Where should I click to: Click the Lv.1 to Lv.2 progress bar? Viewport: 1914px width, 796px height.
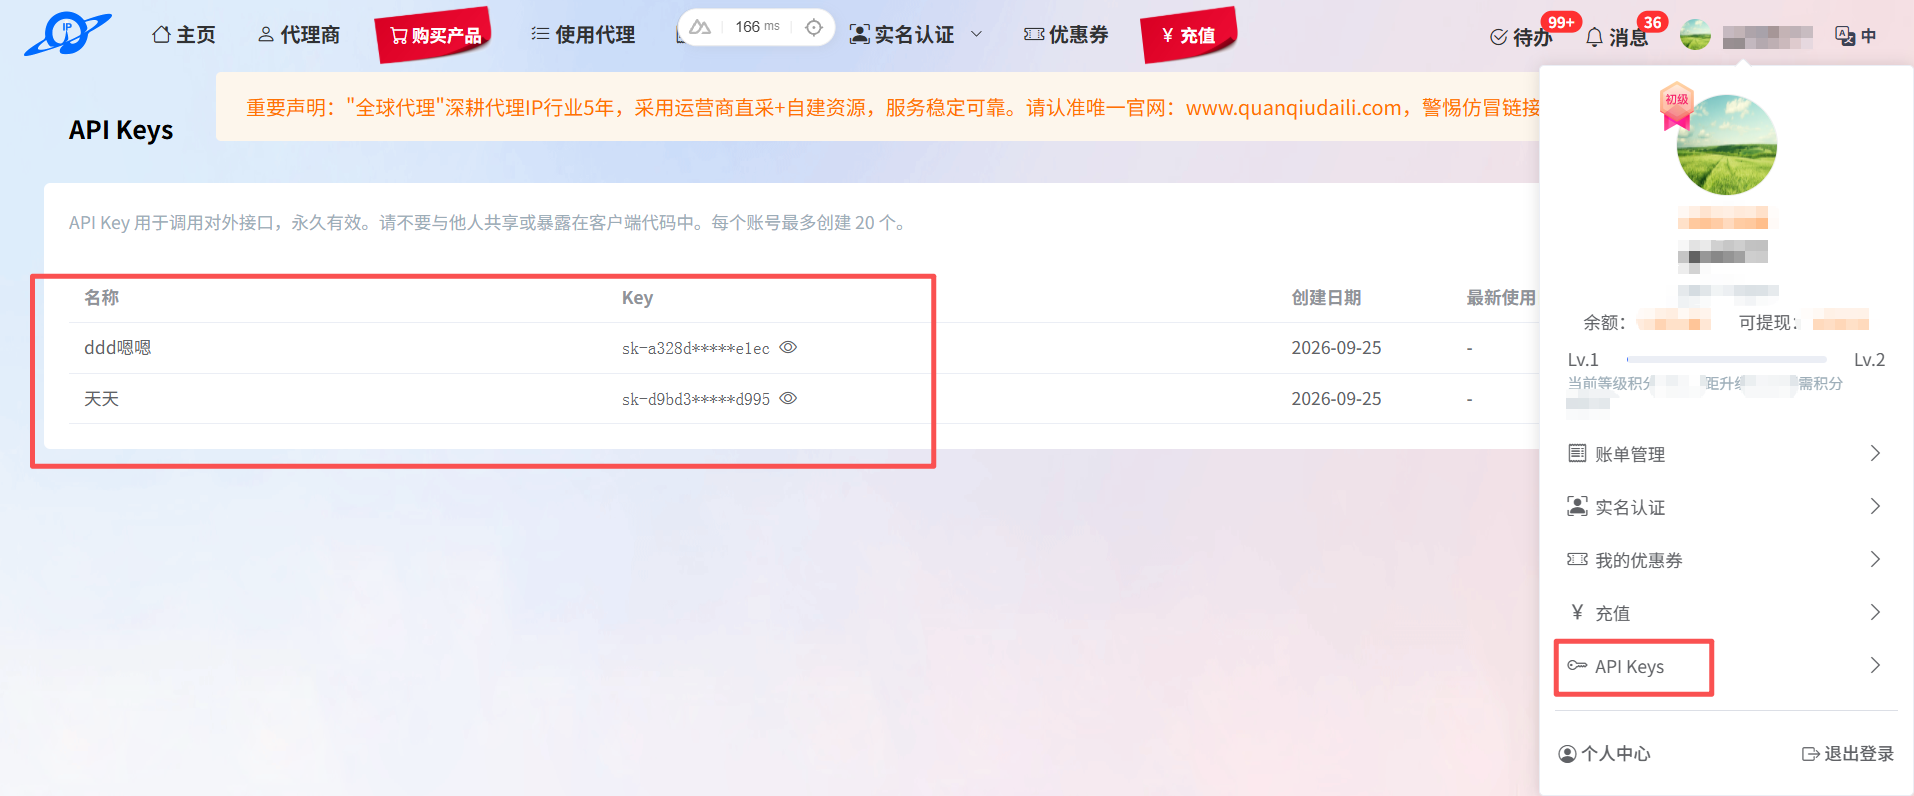(x=1727, y=359)
